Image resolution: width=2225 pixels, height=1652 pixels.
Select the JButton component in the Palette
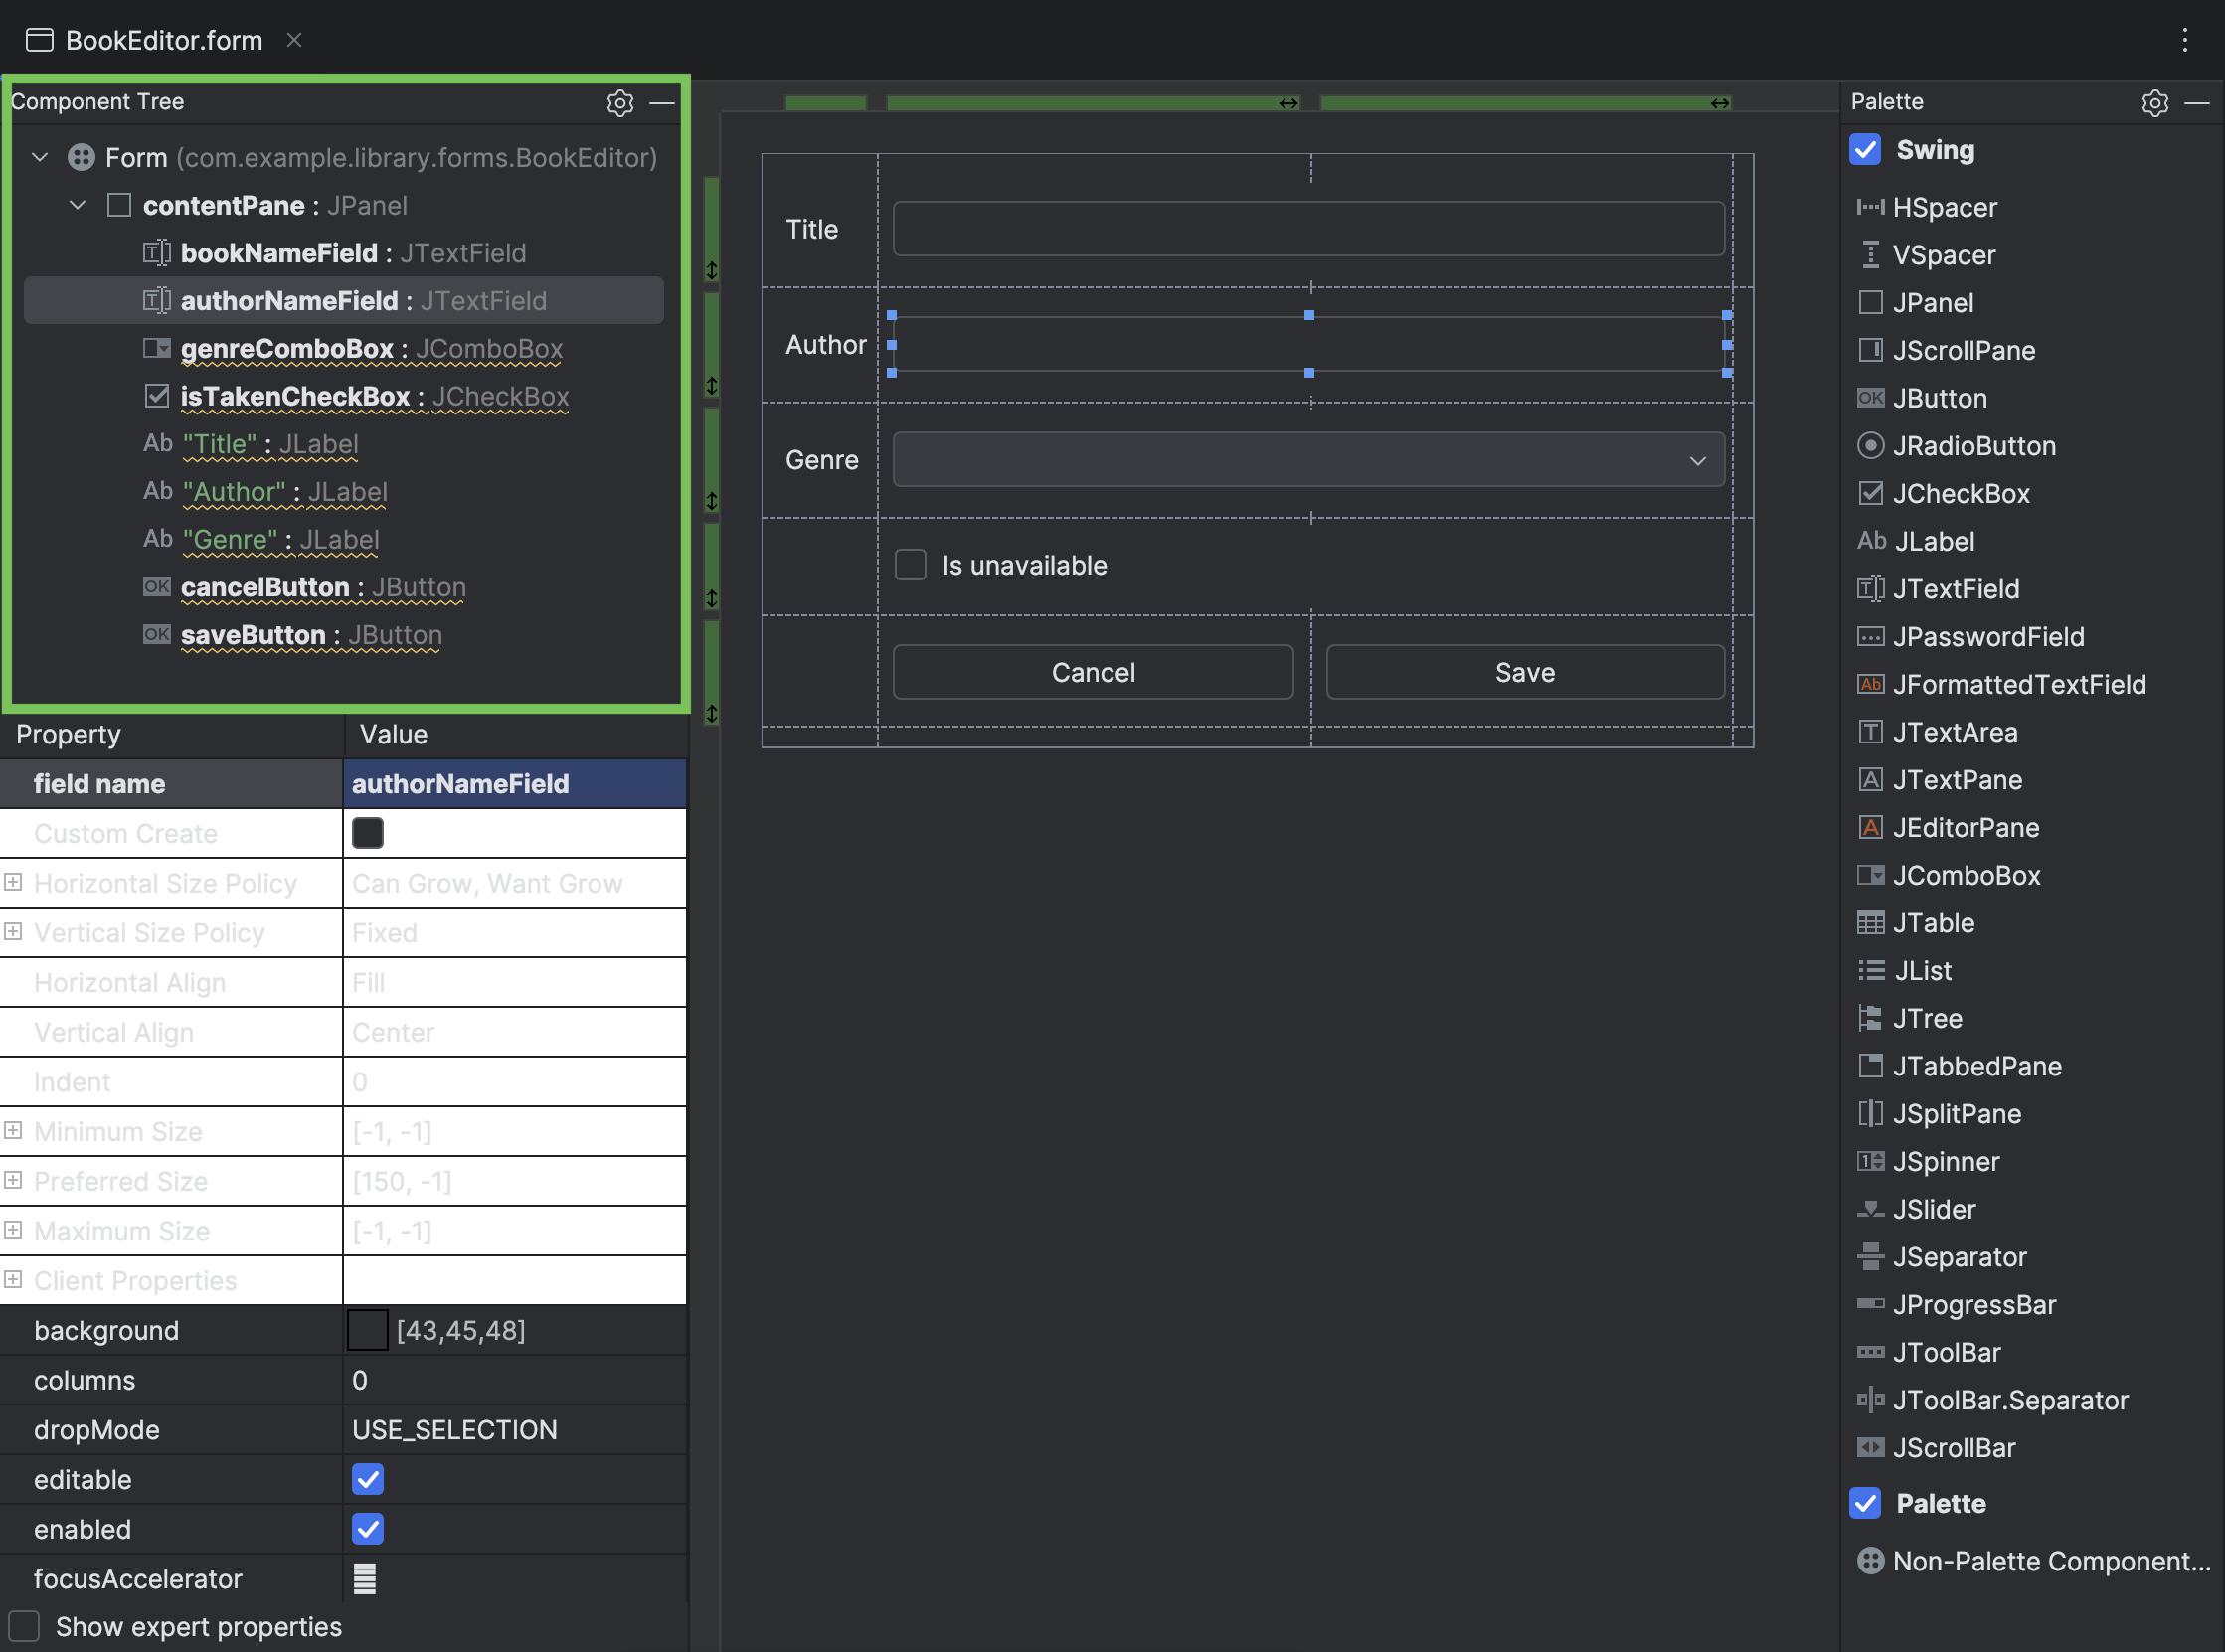[1938, 397]
